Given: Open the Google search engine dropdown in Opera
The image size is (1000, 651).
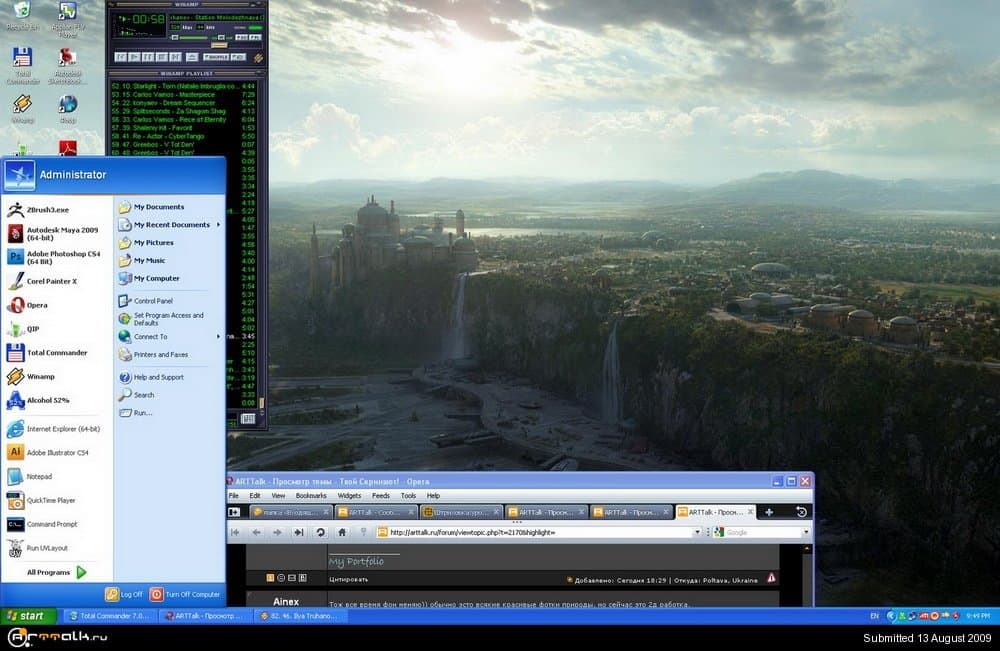Looking at the screenshot, I should point(806,532).
